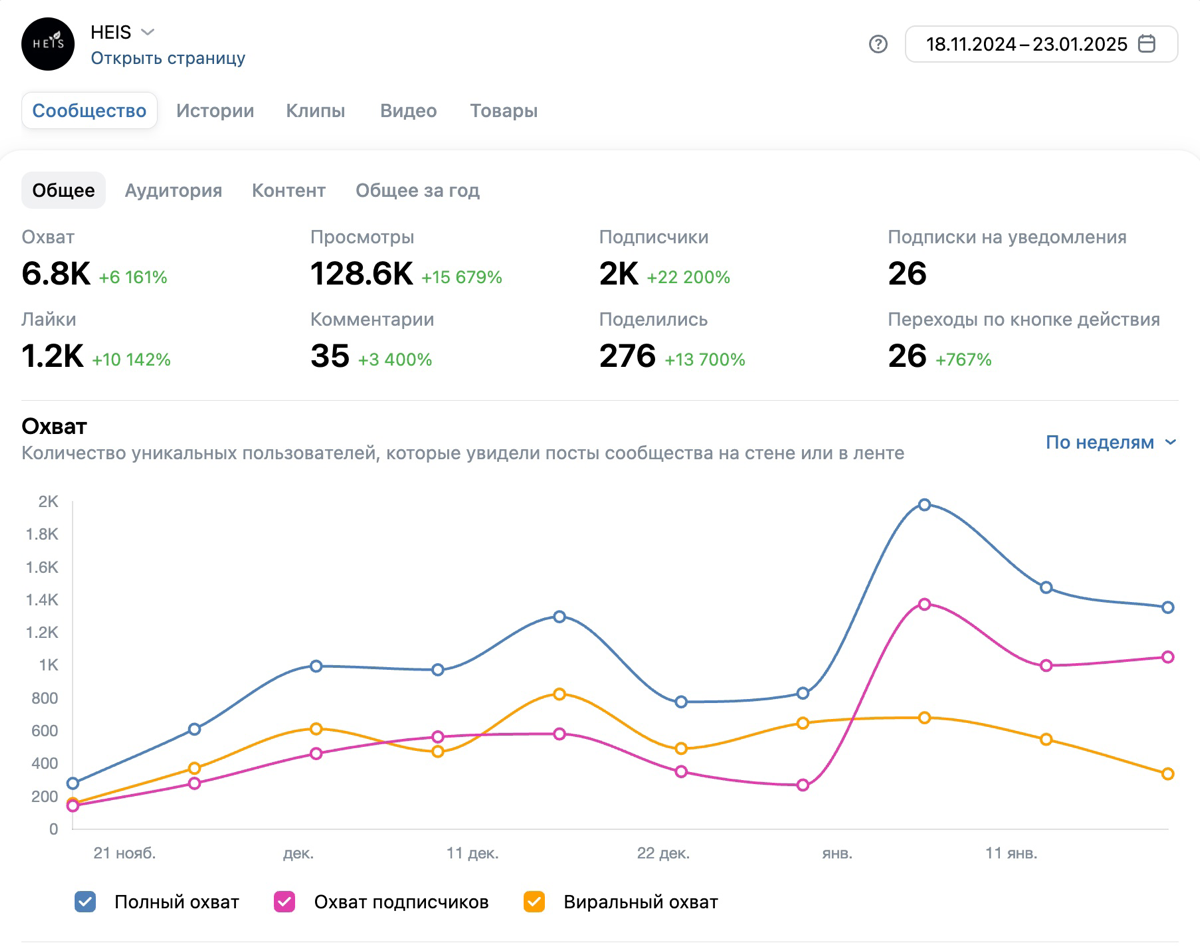Click the Комментарии metric value 35
The image size is (1200, 949).
330,356
